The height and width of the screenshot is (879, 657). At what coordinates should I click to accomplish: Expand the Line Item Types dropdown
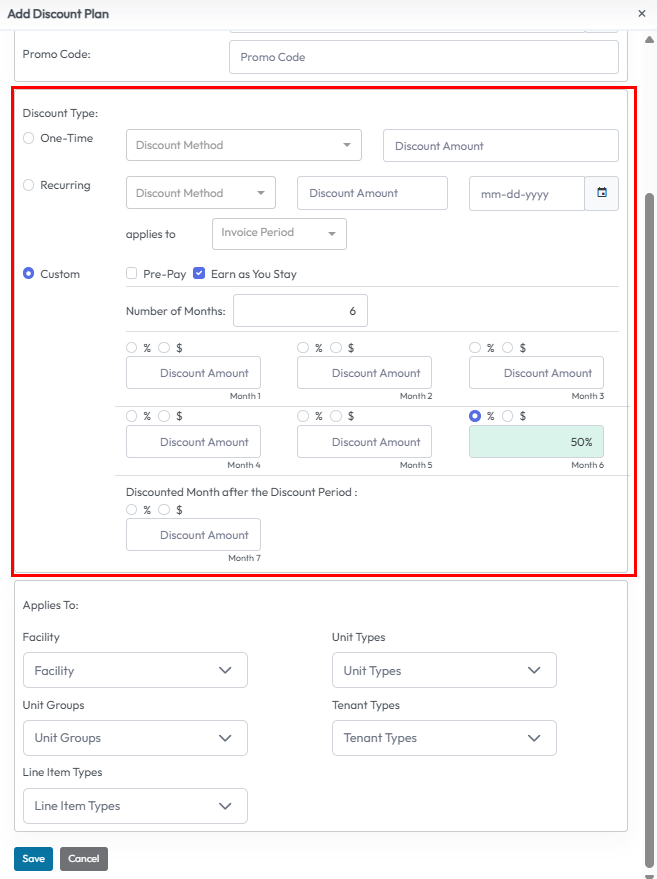click(134, 806)
